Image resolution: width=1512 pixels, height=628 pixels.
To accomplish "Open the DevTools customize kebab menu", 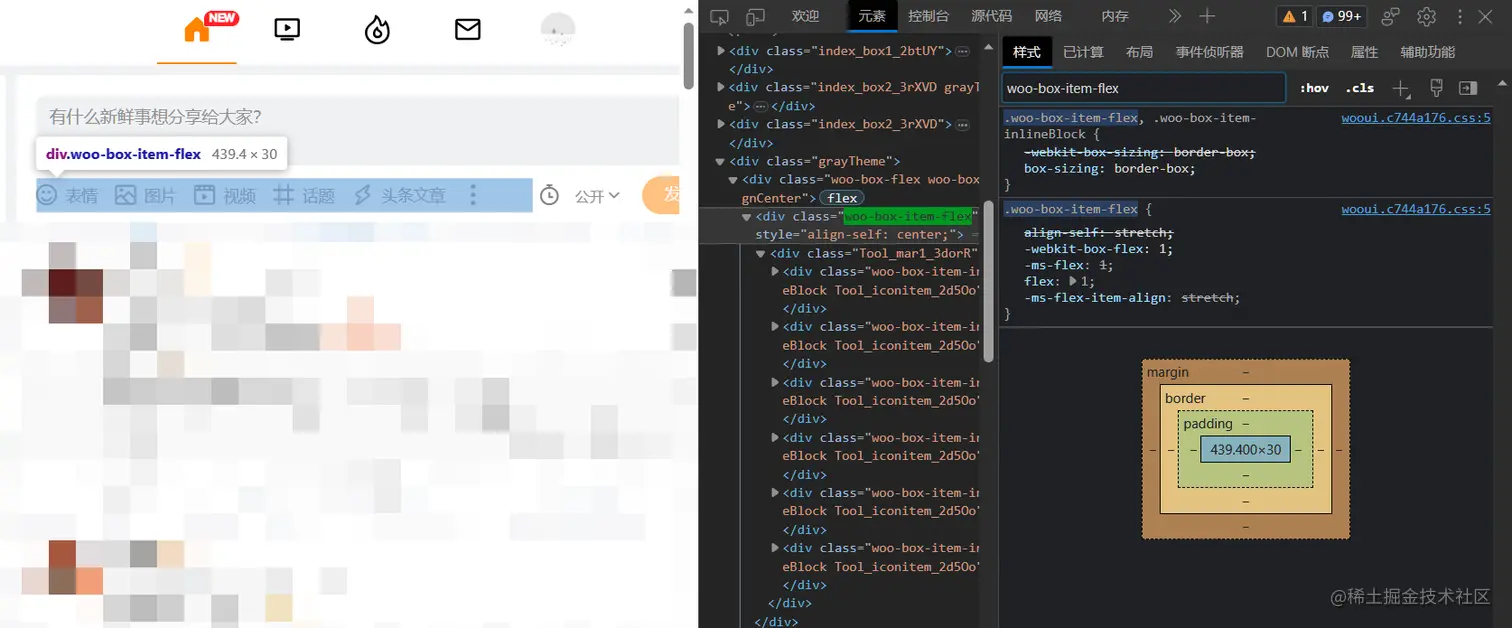I will (1460, 16).
